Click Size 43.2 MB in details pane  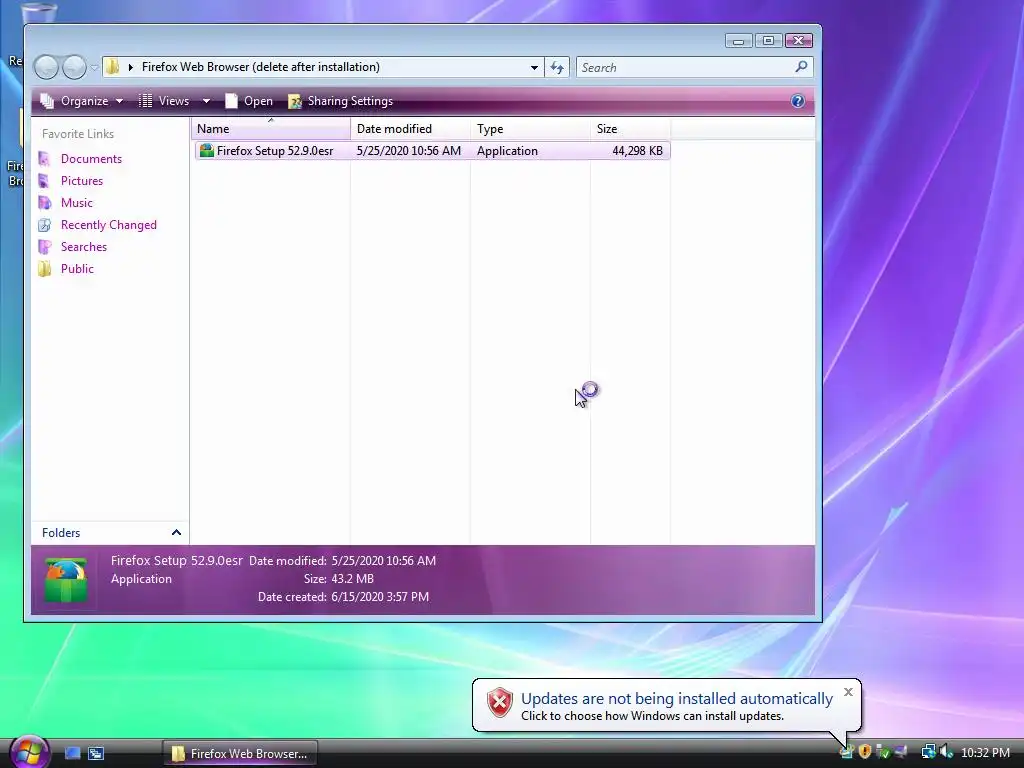(x=352, y=579)
